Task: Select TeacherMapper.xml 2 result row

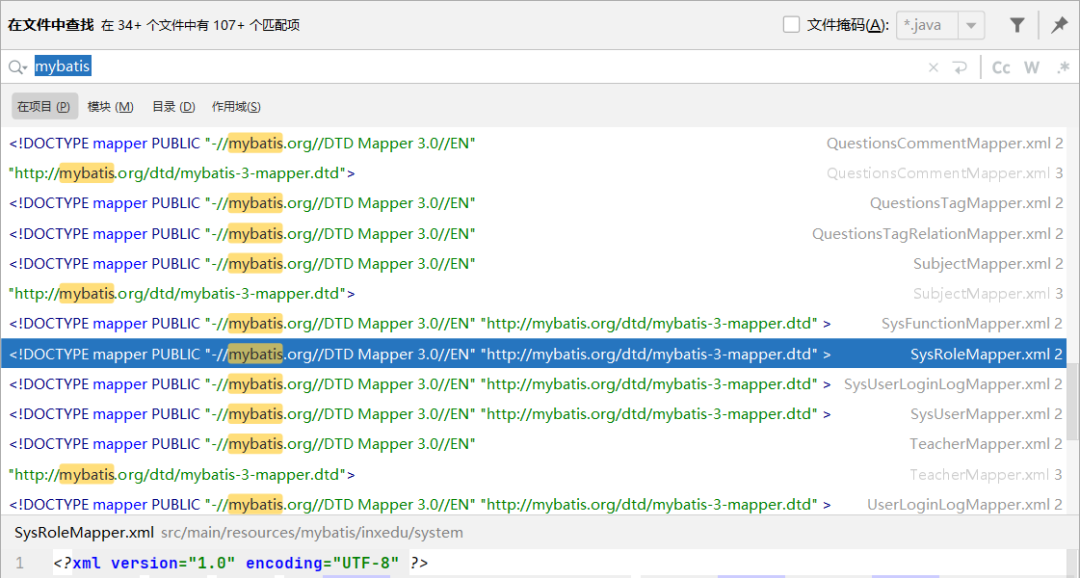Action: pyautogui.click(x=534, y=444)
